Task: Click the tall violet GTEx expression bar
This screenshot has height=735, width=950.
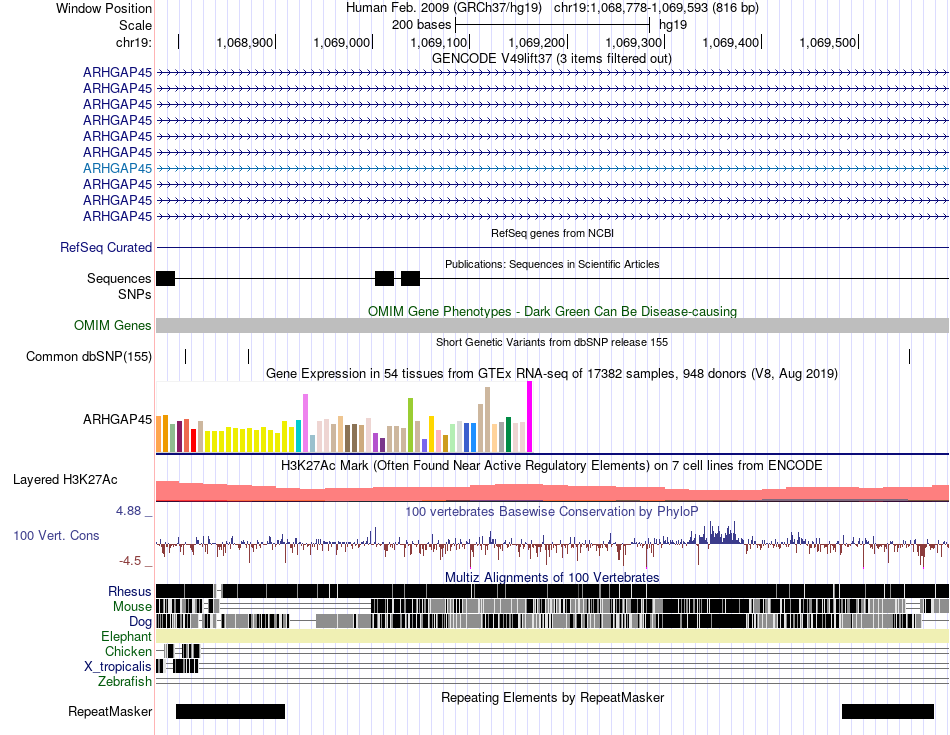Action: [x=305, y=423]
